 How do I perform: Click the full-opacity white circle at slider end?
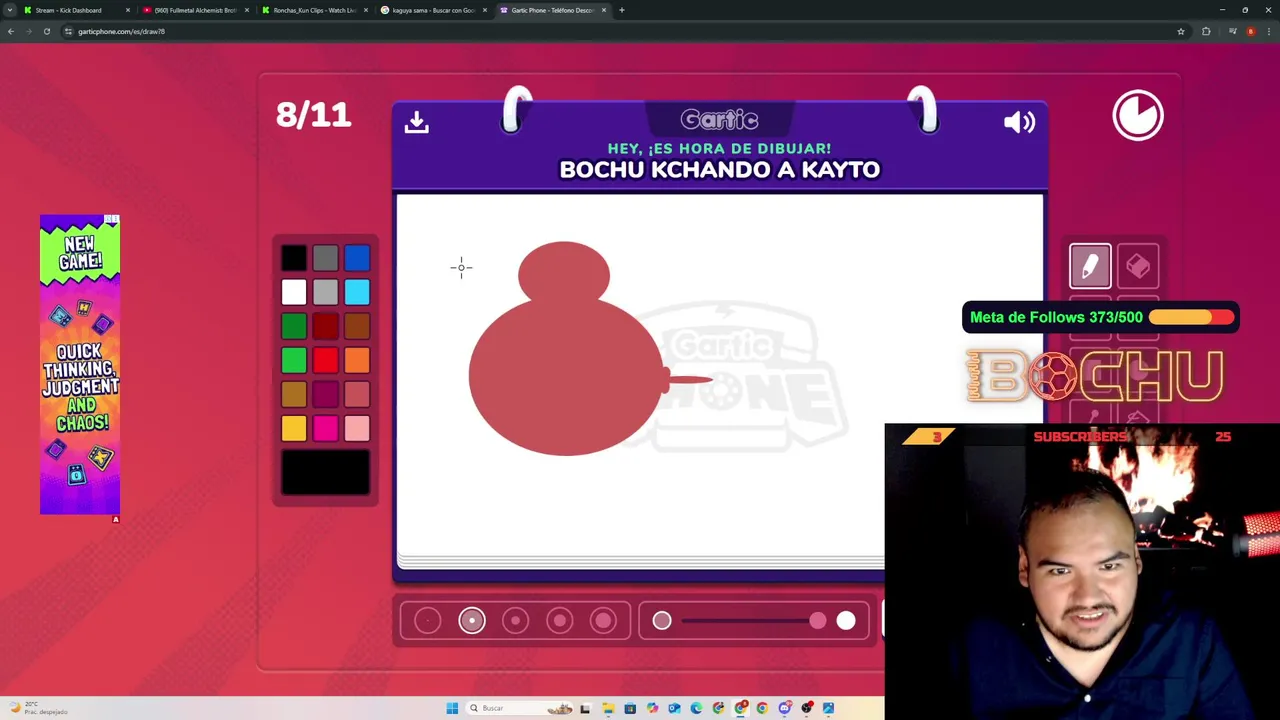(x=846, y=621)
